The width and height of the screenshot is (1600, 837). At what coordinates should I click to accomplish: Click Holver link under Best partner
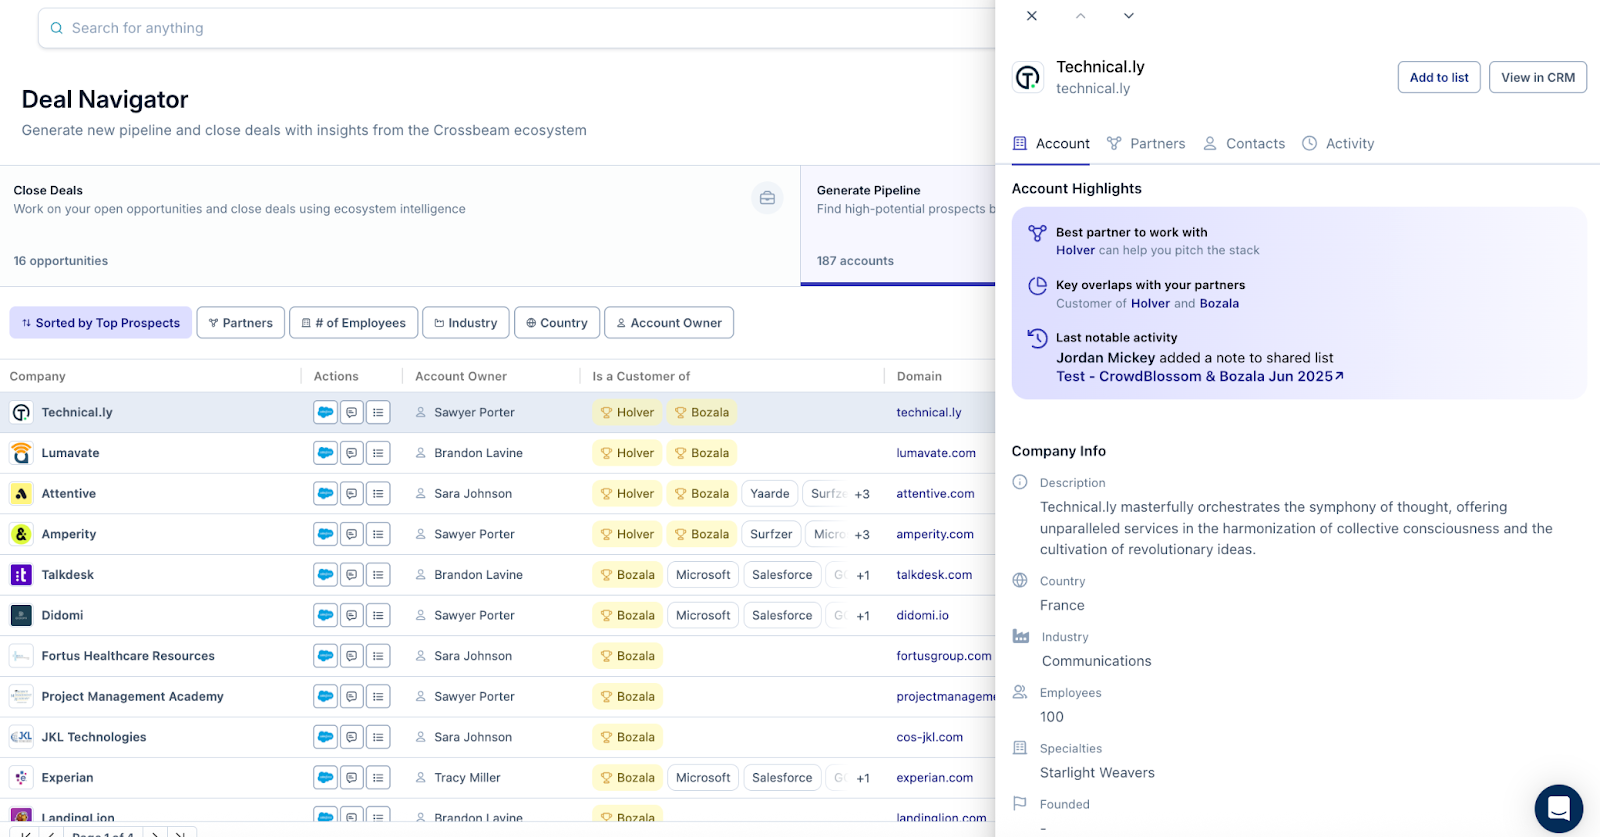point(1075,250)
